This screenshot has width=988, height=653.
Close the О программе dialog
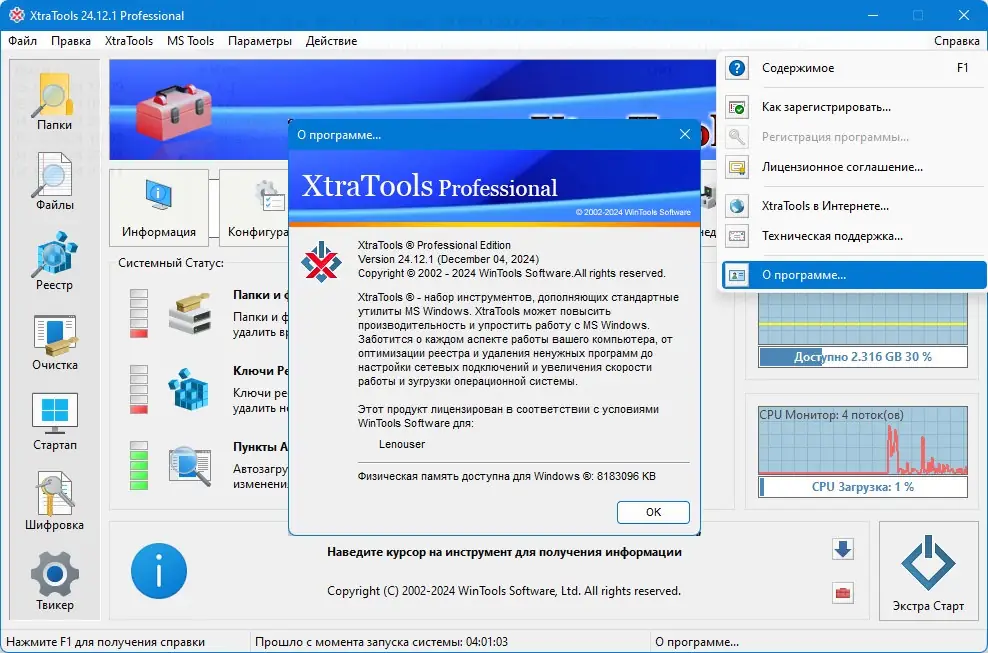tap(685, 134)
